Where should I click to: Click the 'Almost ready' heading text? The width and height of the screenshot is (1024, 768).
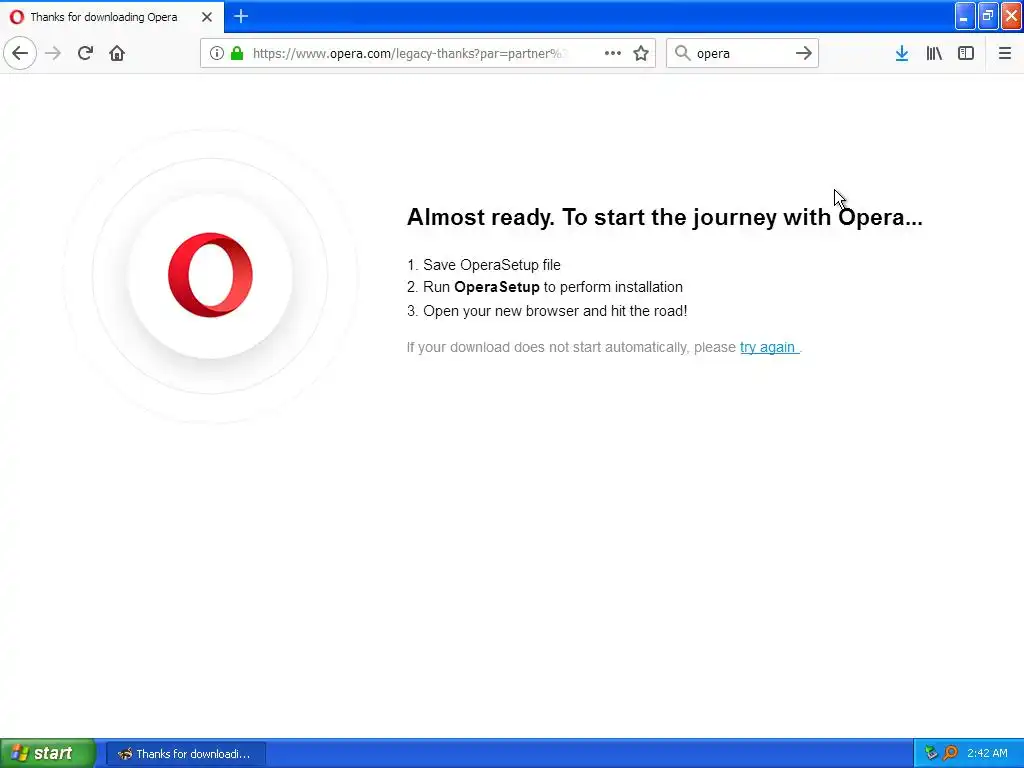[x=664, y=217]
